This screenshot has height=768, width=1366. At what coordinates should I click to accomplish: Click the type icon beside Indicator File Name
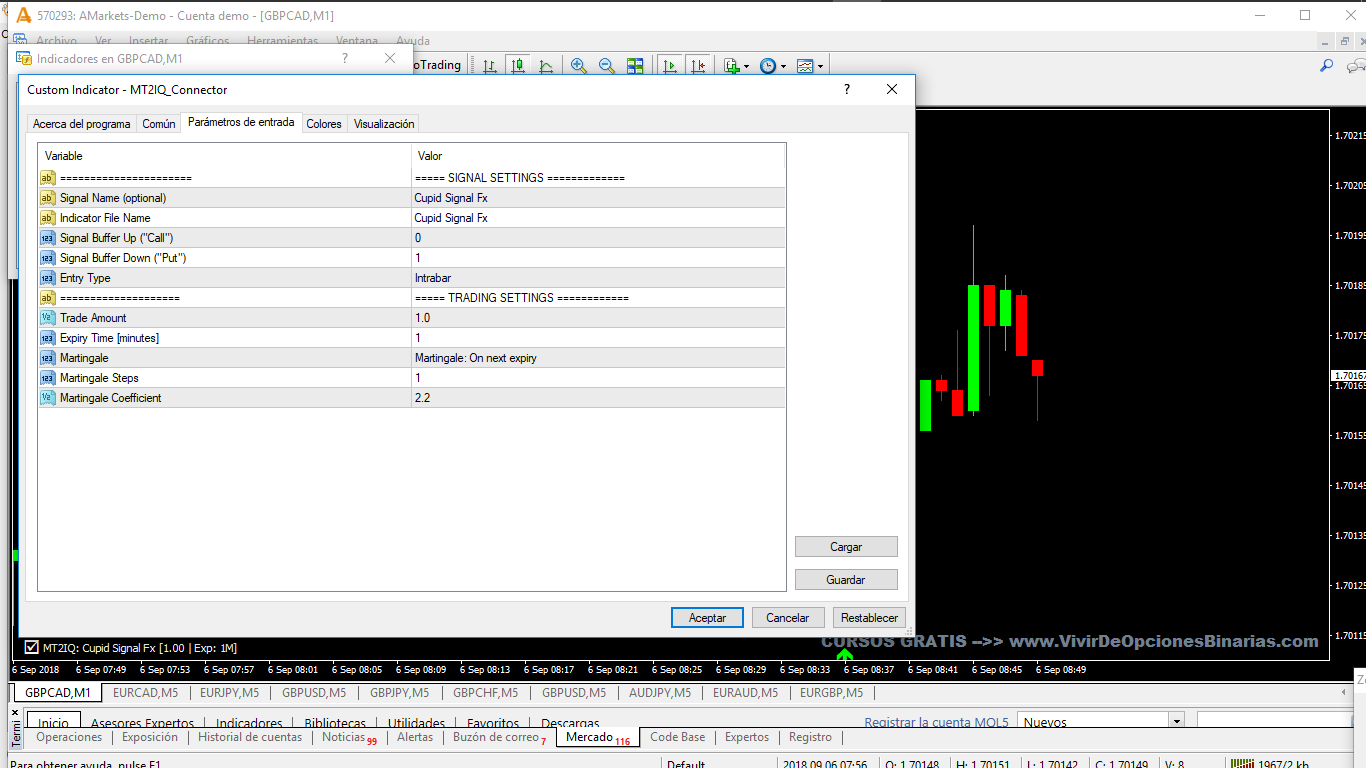pos(48,218)
